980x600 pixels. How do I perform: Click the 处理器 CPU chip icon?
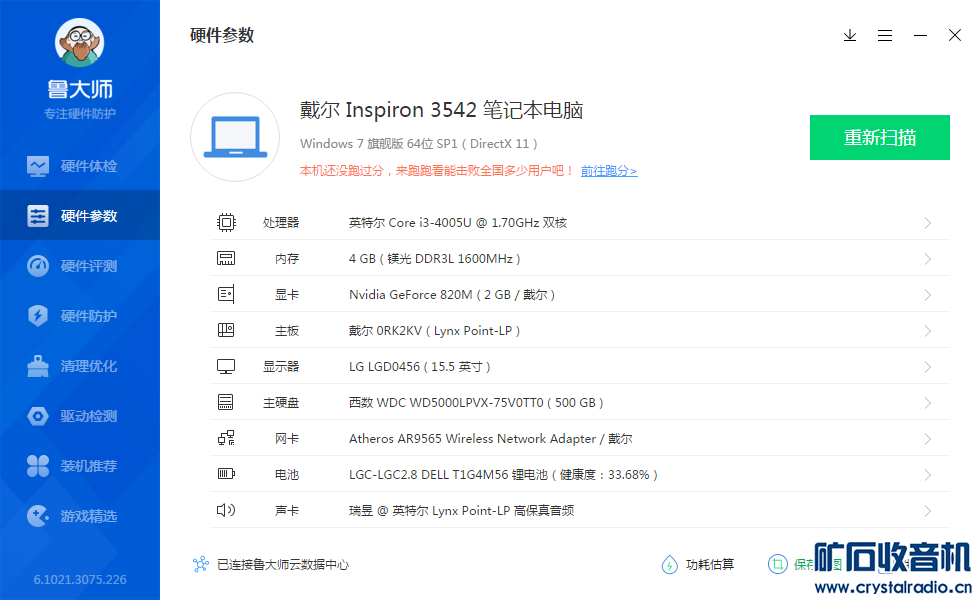[x=226, y=222]
